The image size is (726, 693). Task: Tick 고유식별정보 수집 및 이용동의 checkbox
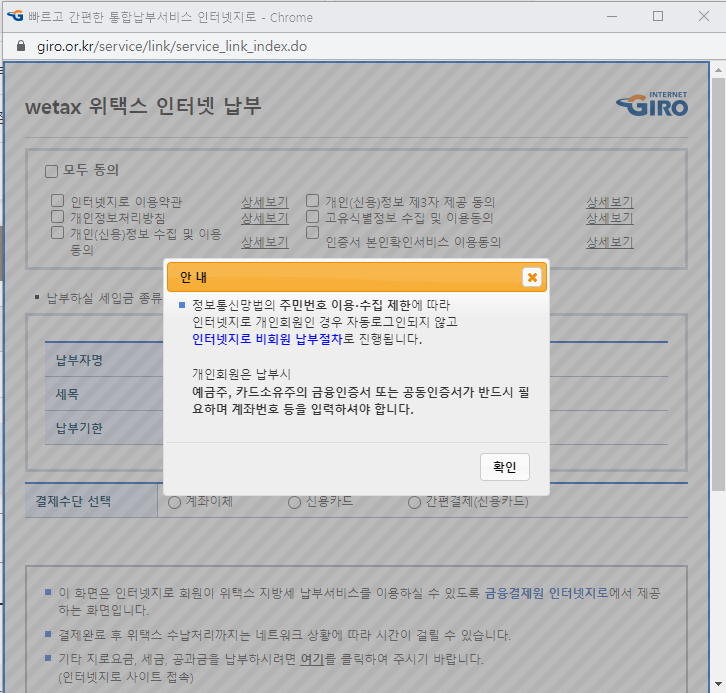[x=313, y=216]
